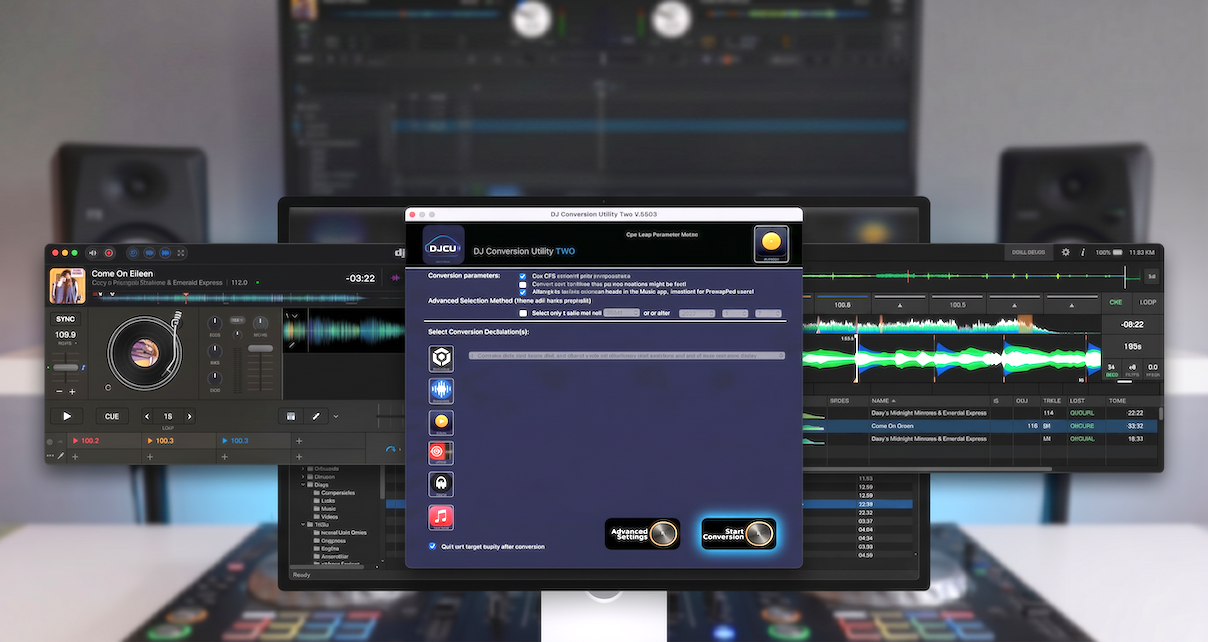The height and width of the screenshot is (642, 1208).
Task: Switch to the CKE tab in right deck
Action: (x=1116, y=302)
